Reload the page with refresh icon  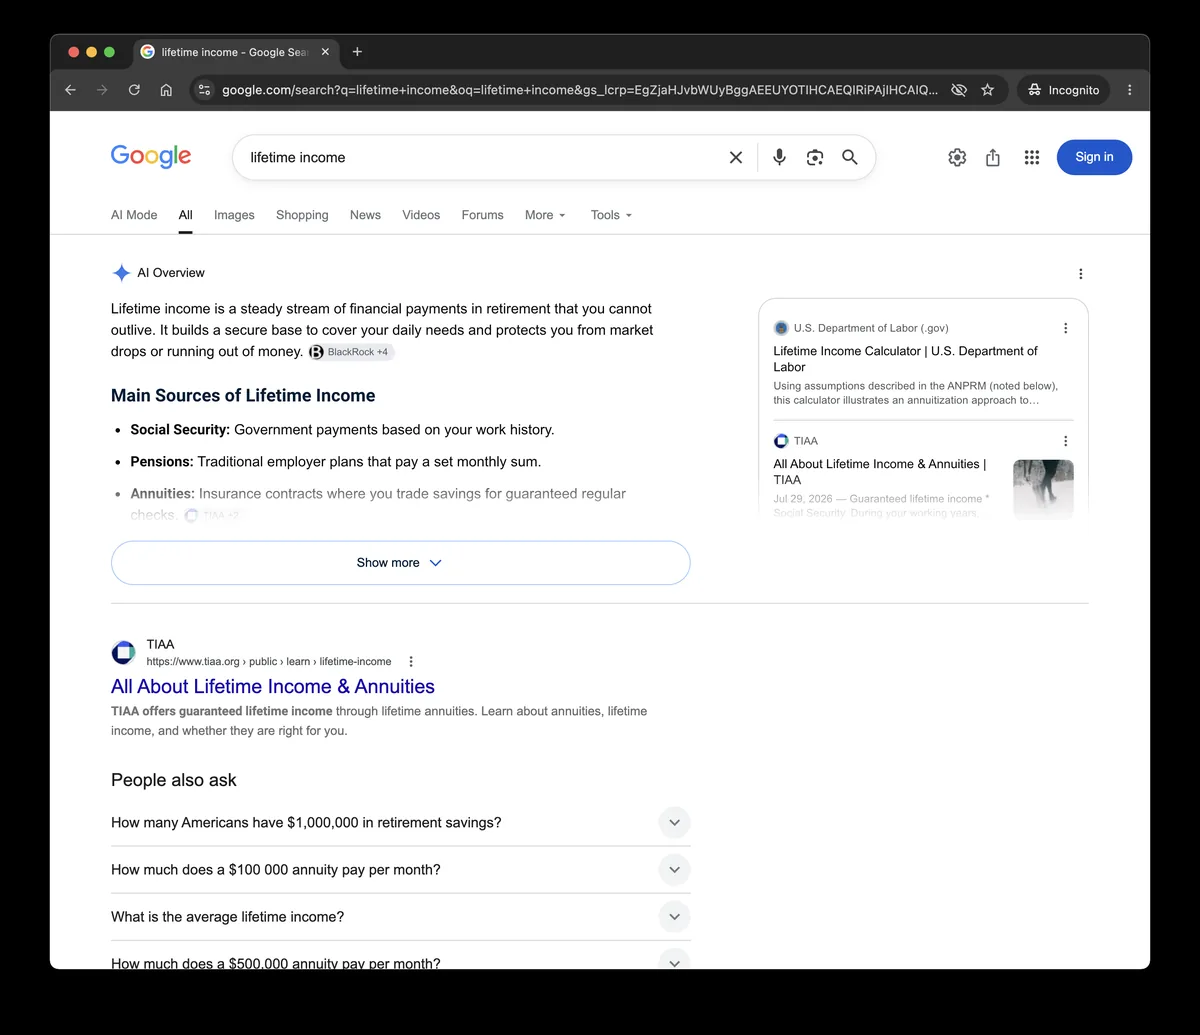pos(134,90)
